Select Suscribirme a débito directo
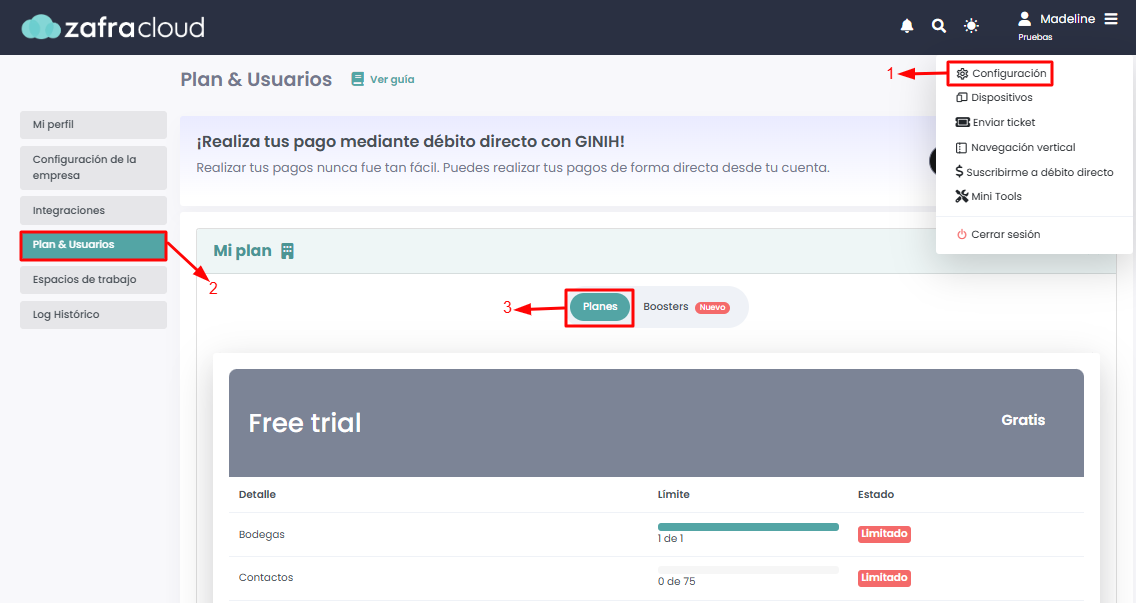Image resolution: width=1136 pixels, height=603 pixels. 1035,172
